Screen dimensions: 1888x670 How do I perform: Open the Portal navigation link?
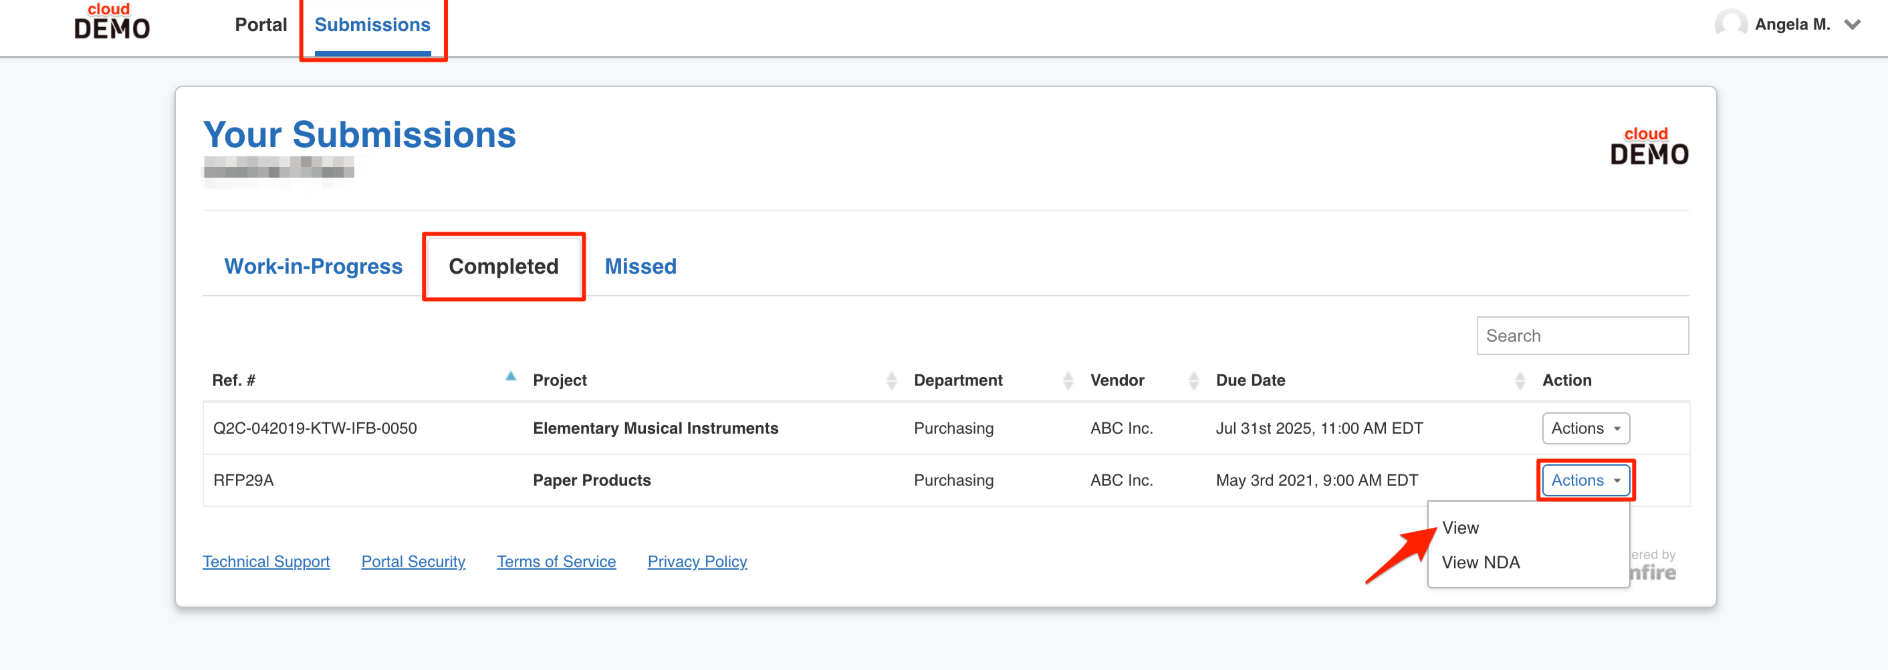point(261,25)
